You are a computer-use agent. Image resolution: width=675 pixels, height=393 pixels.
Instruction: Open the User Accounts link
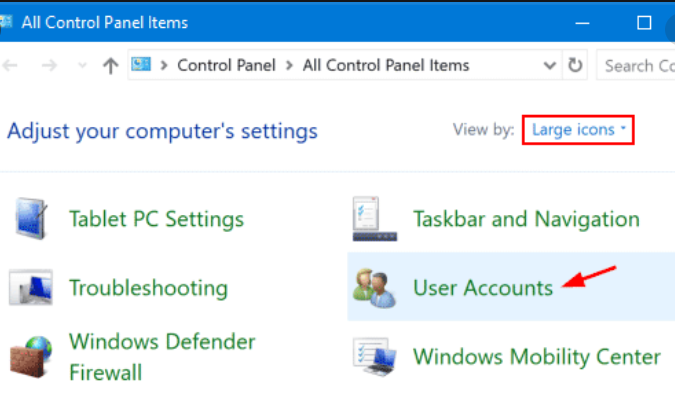tap(483, 288)
